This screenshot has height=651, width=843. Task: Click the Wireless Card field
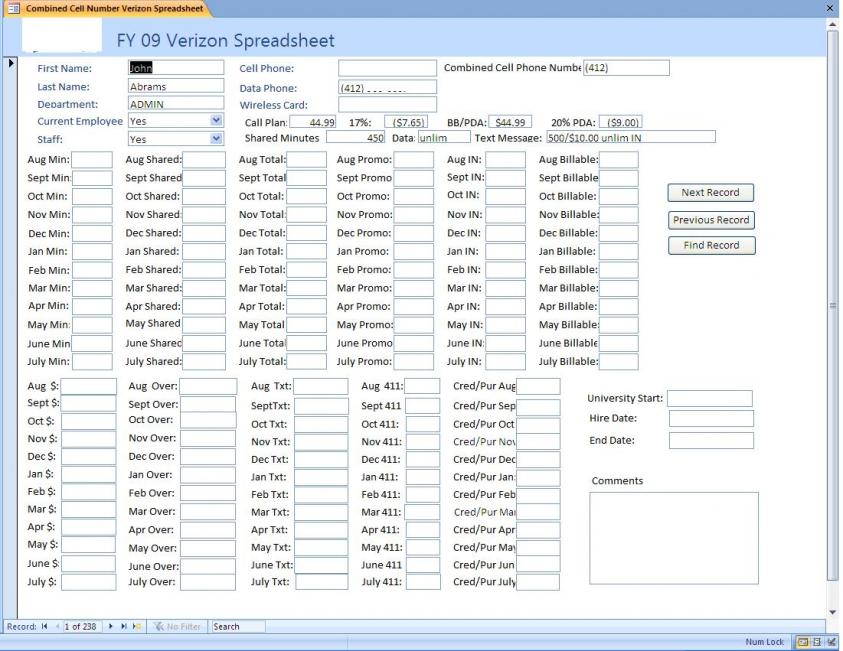[387, 104]
